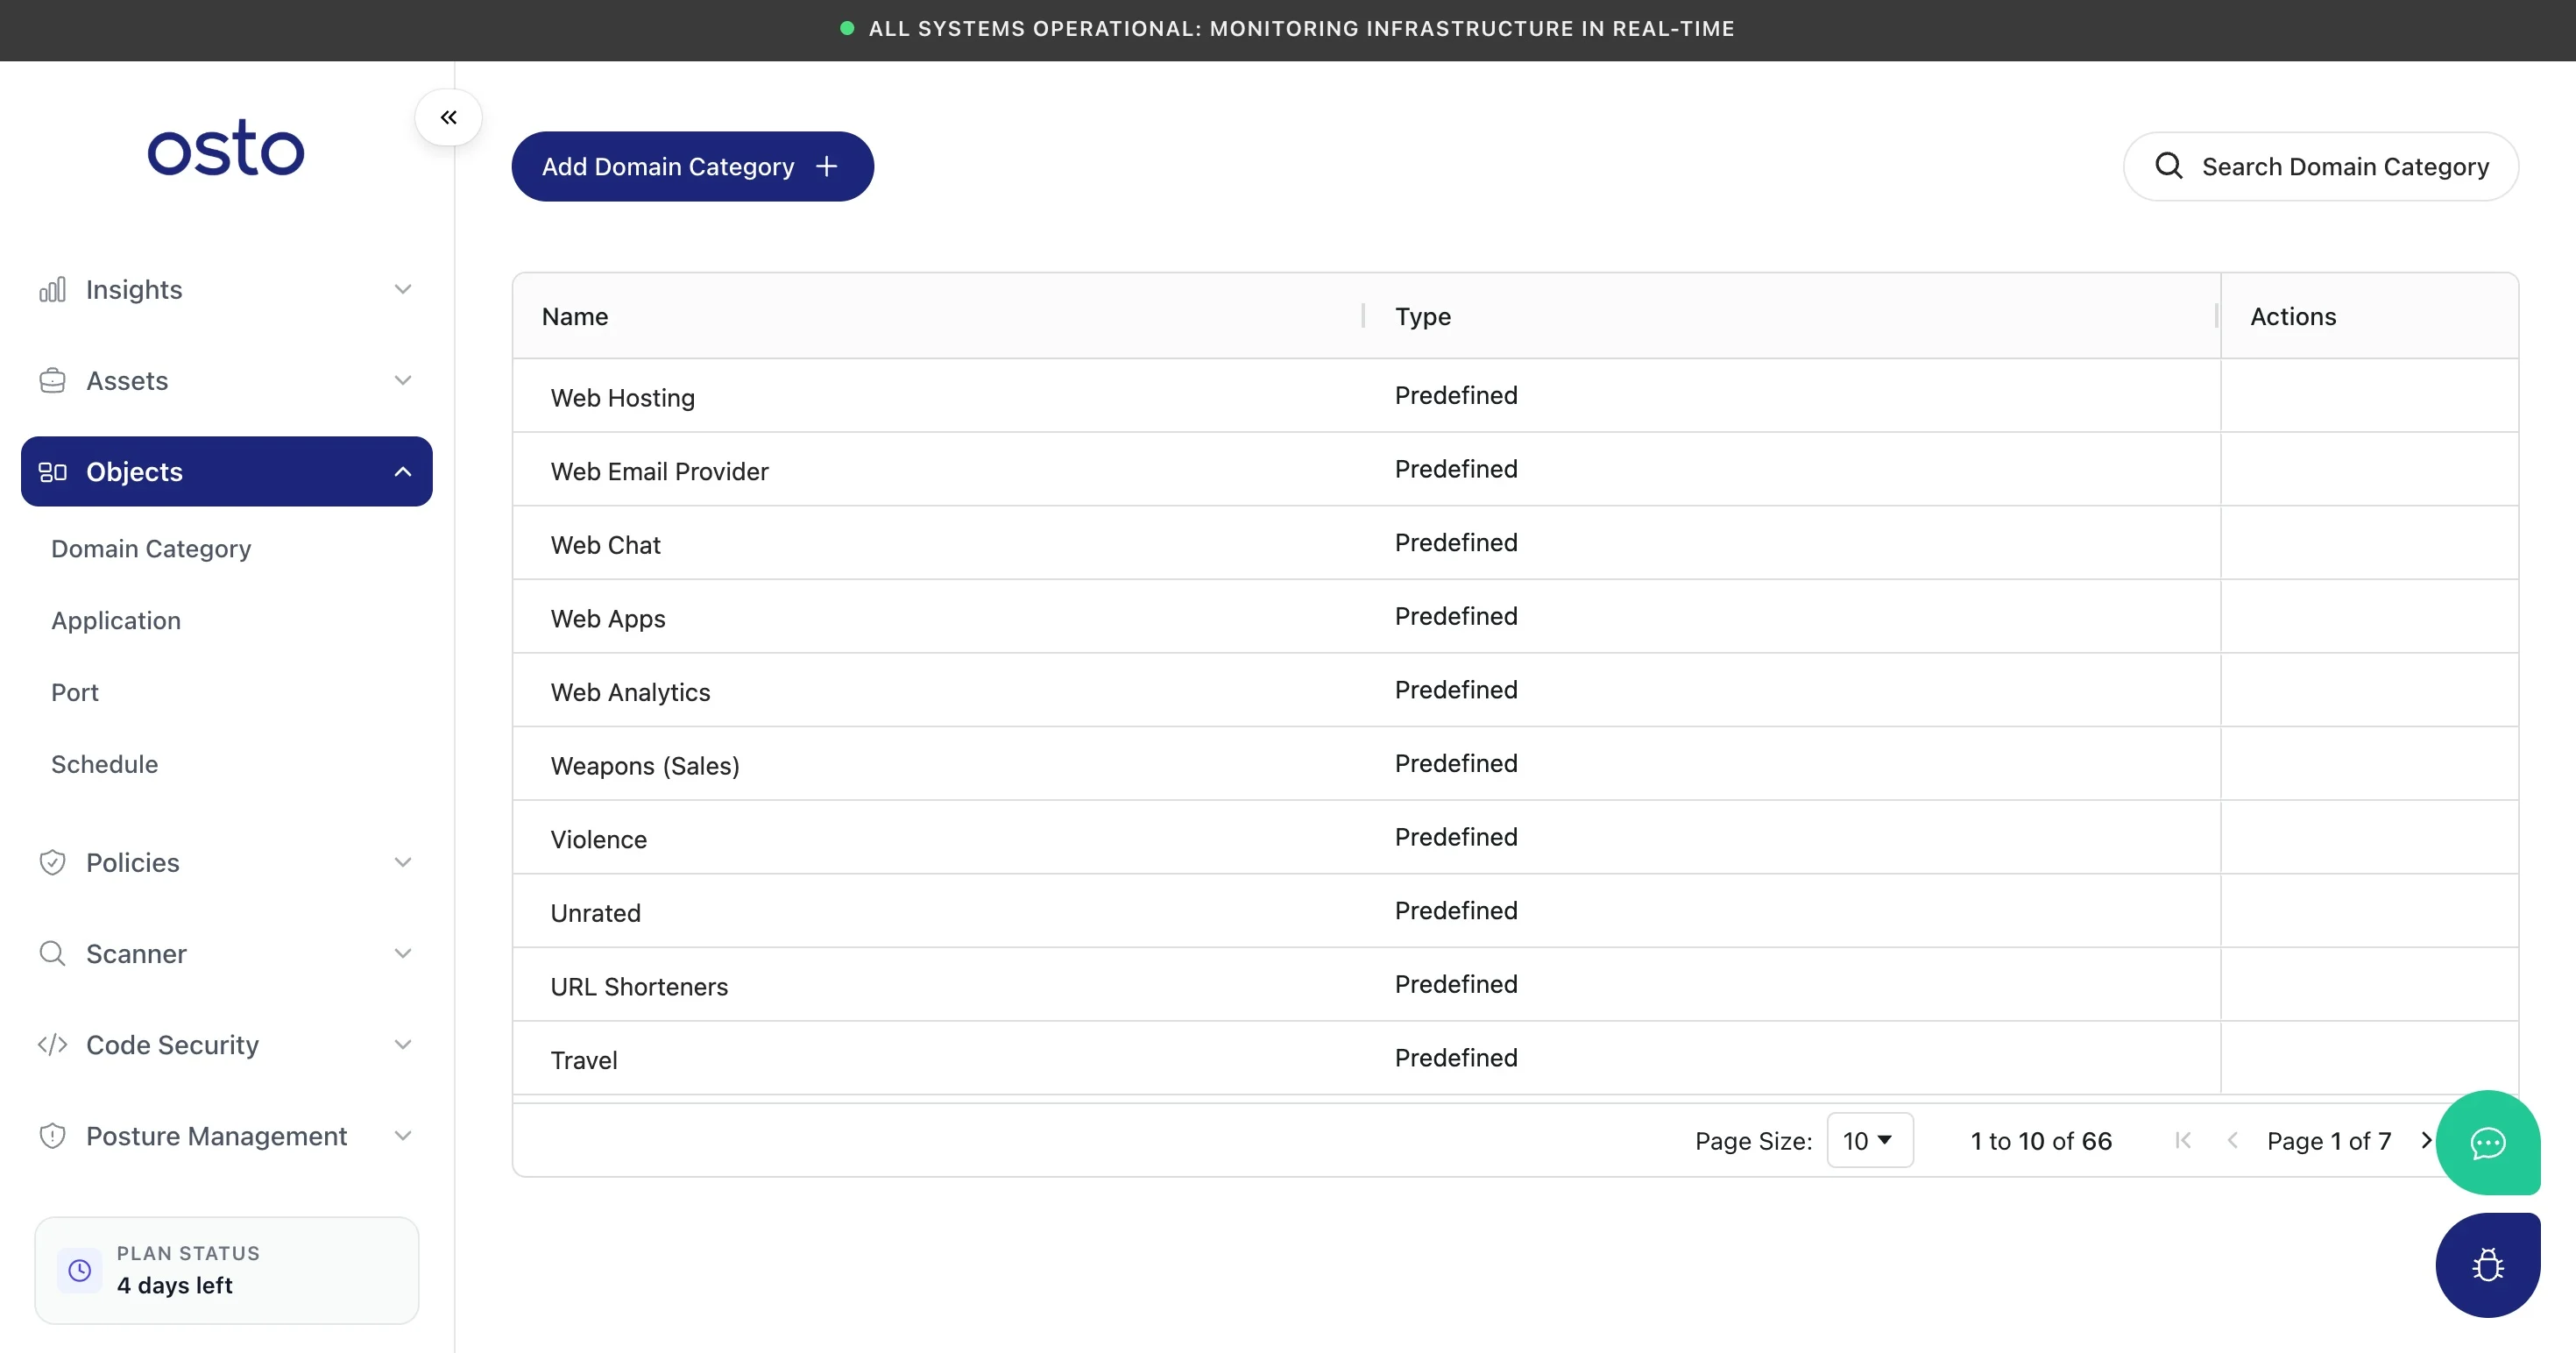The image size is (2576, 1353).
Task: Click the Scanner magnifier icon
Action: click(x=52, y=953)
